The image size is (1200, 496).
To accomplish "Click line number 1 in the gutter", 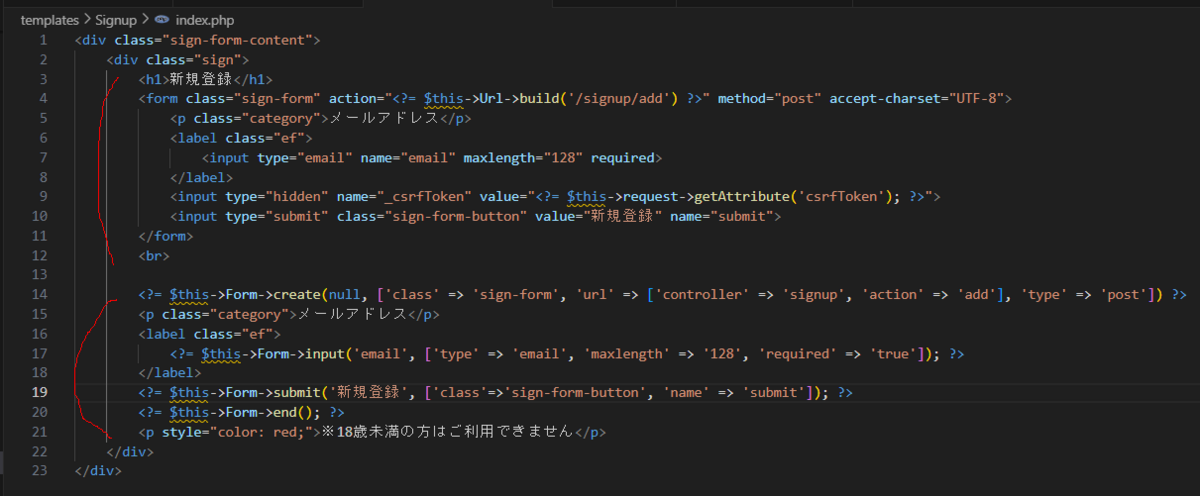I will pyautogui.click(x=43, y=40).
